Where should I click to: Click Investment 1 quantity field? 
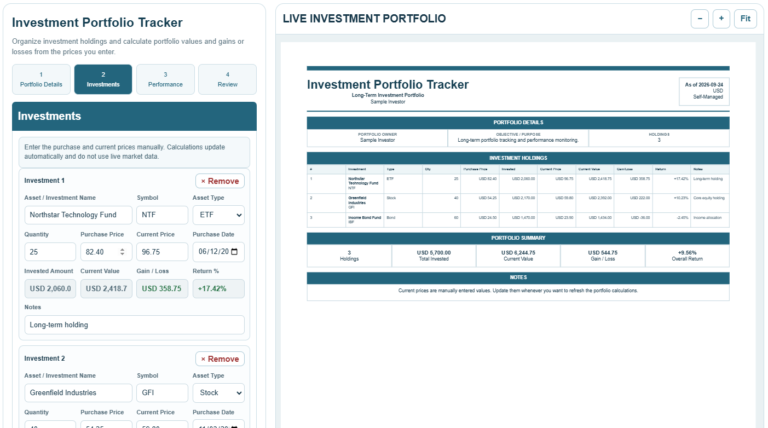[50, 252]
